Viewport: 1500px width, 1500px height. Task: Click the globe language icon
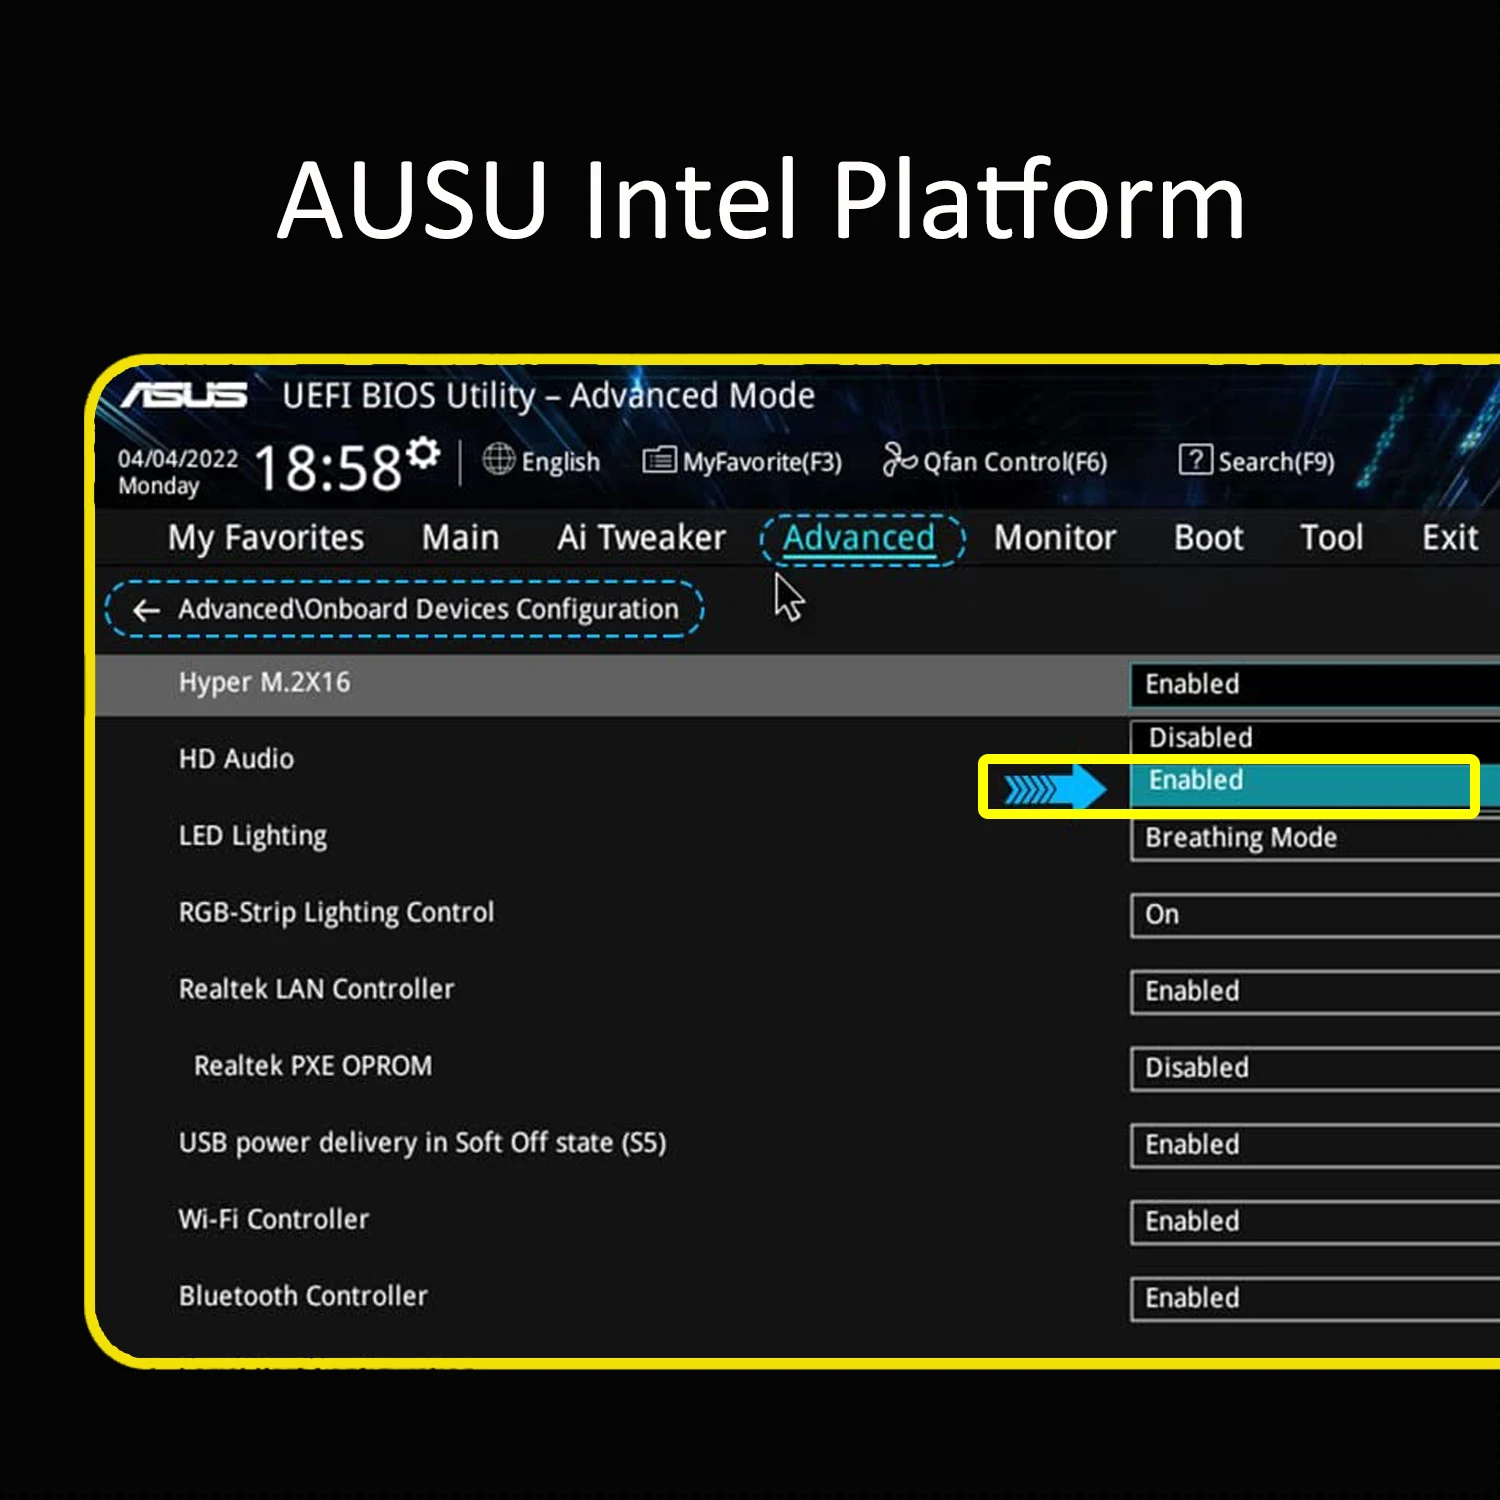[498, 459]
